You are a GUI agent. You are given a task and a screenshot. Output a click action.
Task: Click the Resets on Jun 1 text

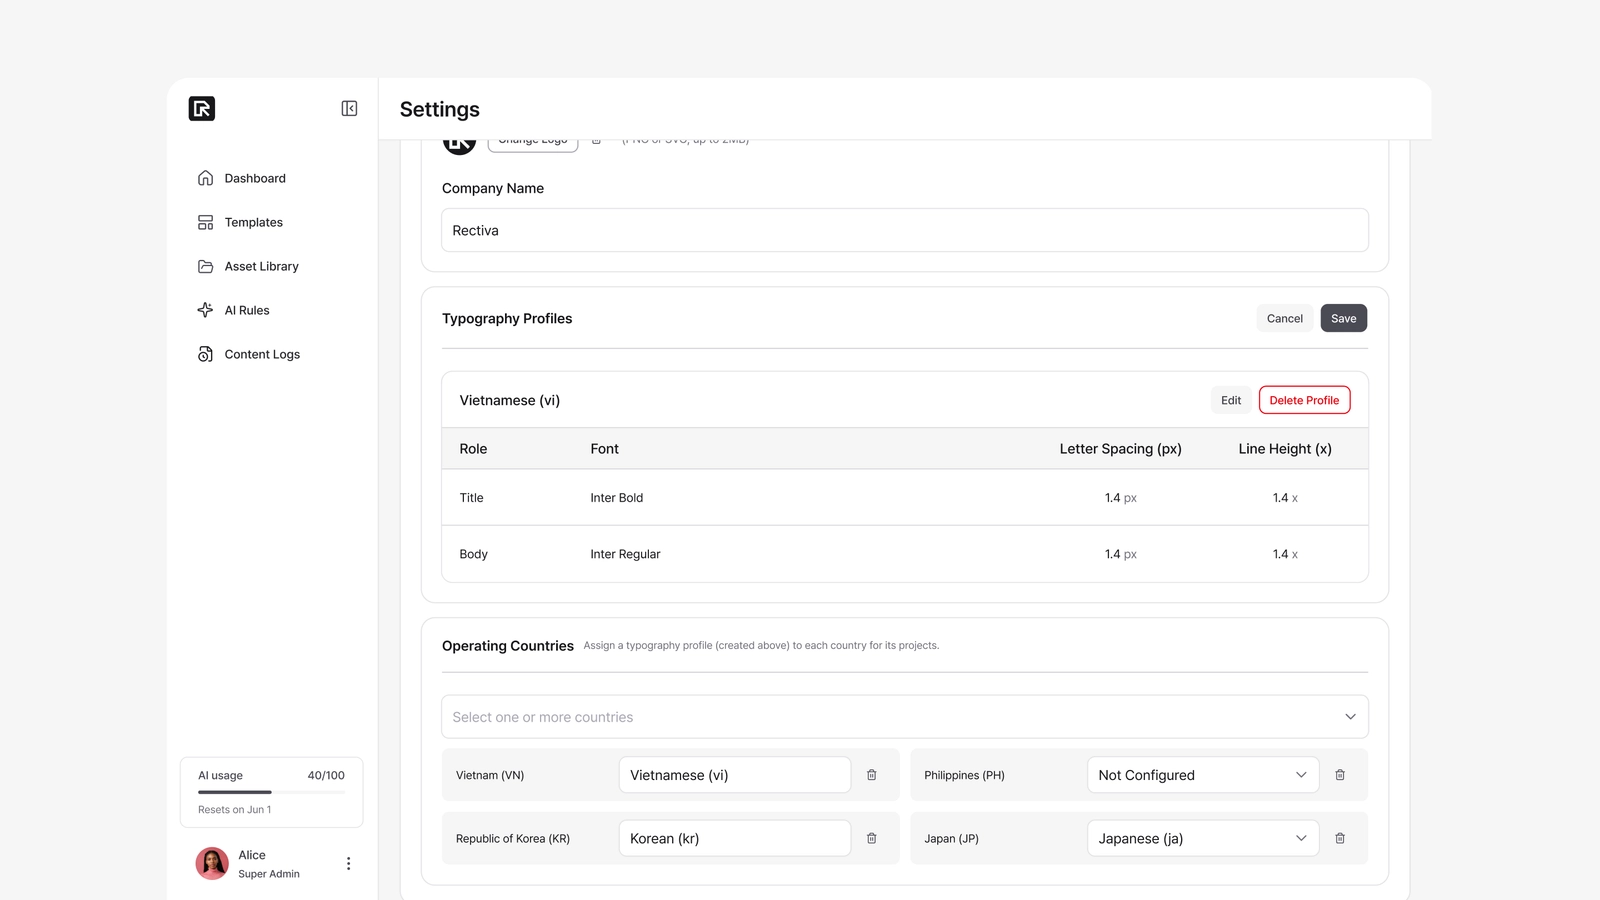pos(235,810)
